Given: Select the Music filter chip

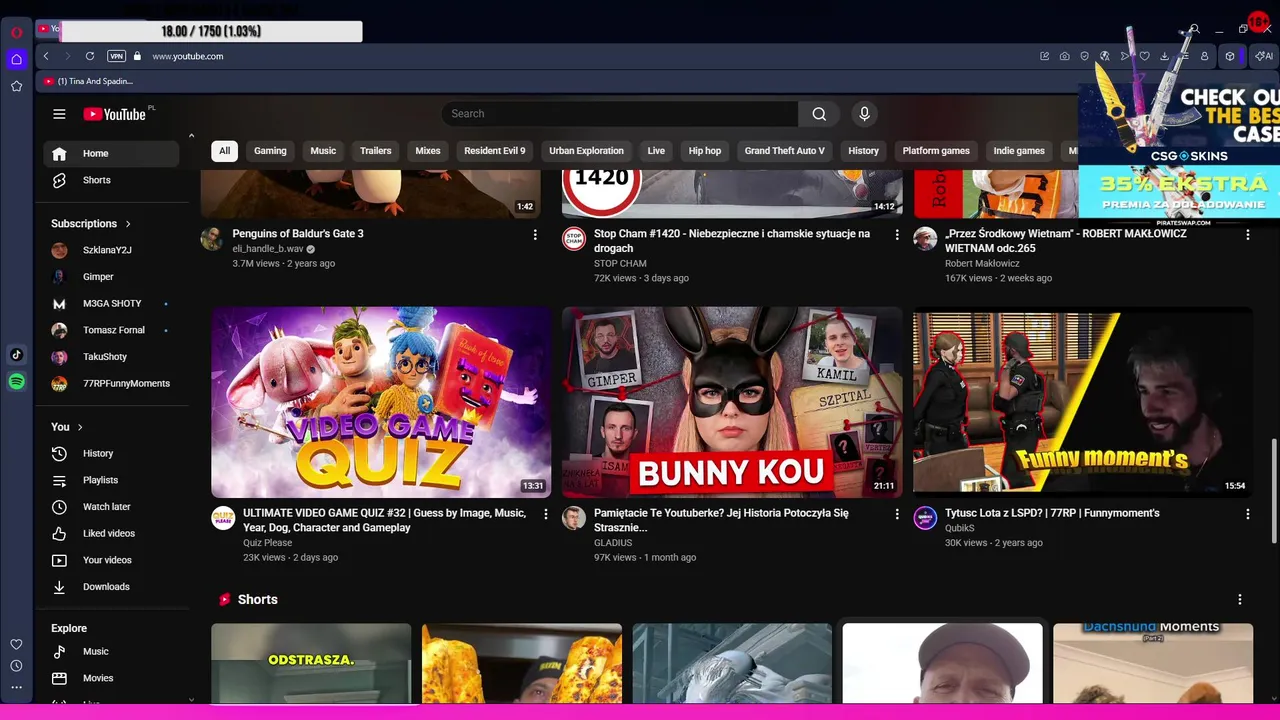Looking at the screenshot, I should point(323,151).
